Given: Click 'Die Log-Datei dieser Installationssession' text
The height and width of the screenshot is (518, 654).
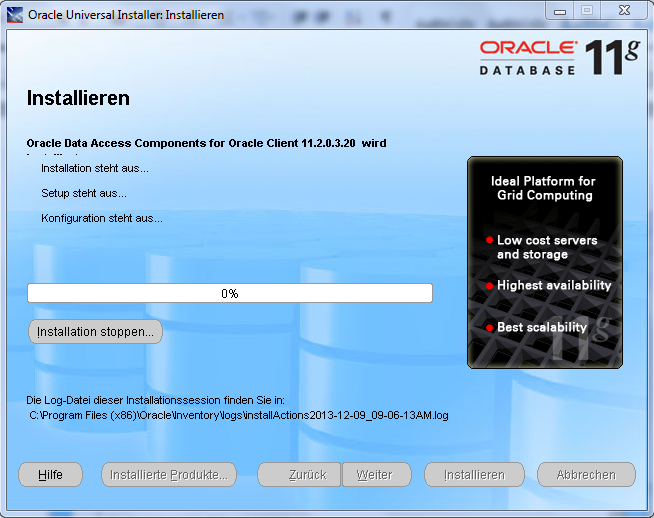Looking at the screenshot, I should click(x=156, y=400).
